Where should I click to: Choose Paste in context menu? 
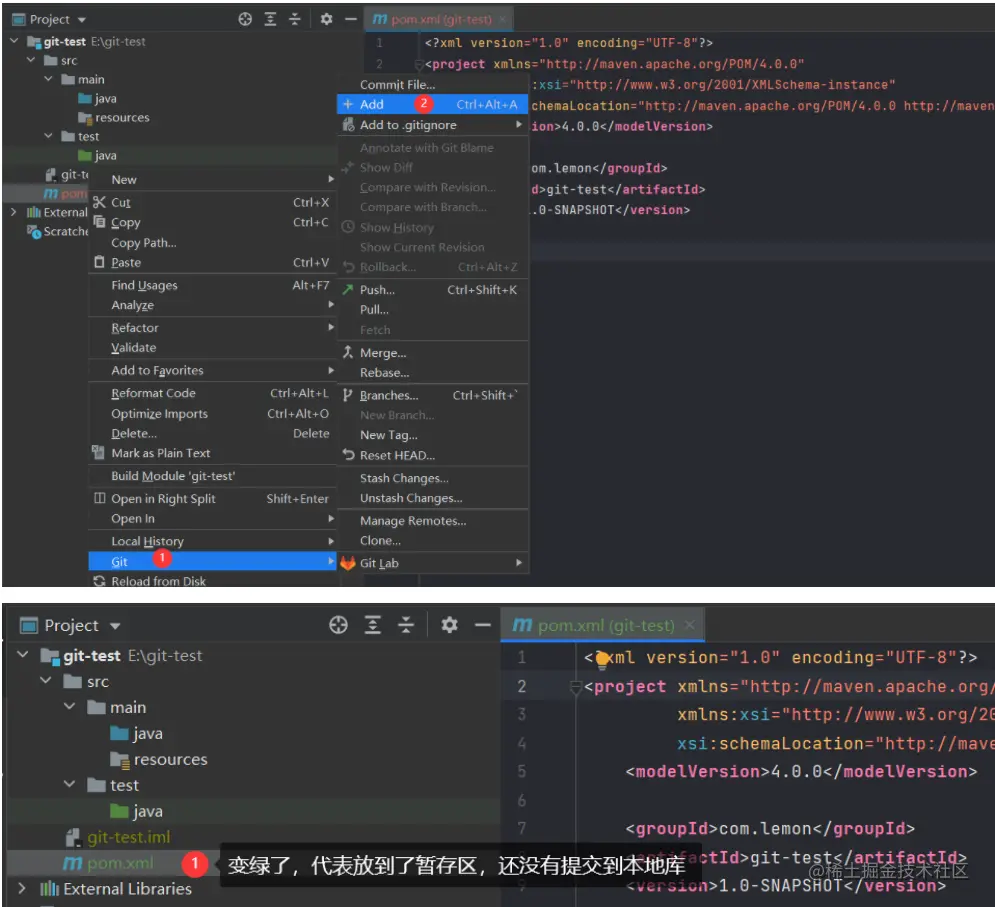point(213,263)
